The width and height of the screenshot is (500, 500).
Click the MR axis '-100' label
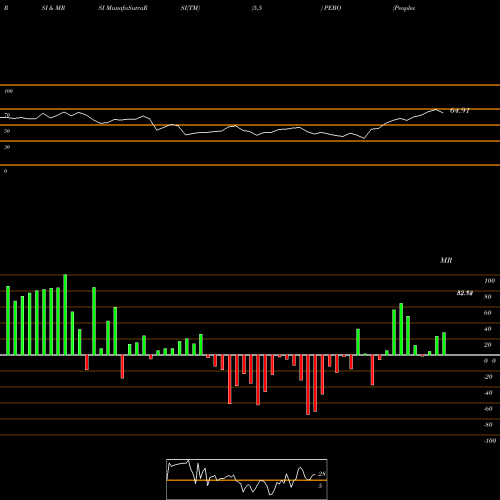pos(489,441)
